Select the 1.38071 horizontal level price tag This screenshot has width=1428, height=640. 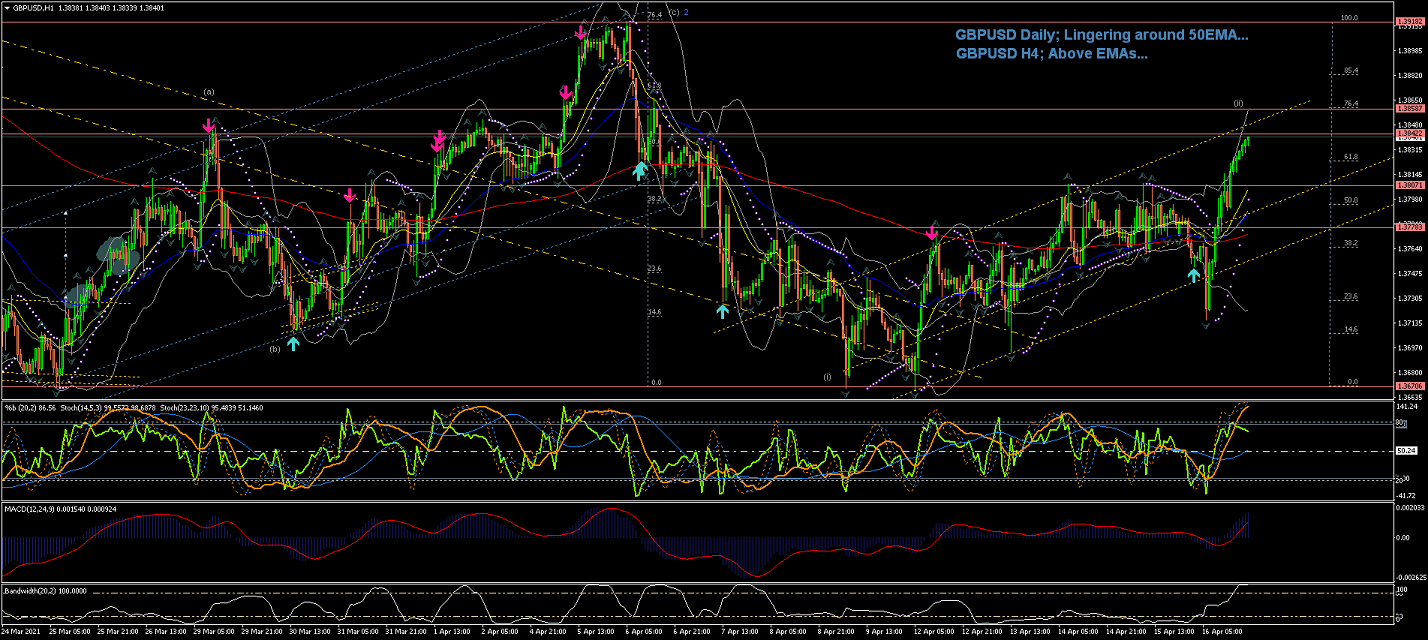click(x=1409, y=185)
